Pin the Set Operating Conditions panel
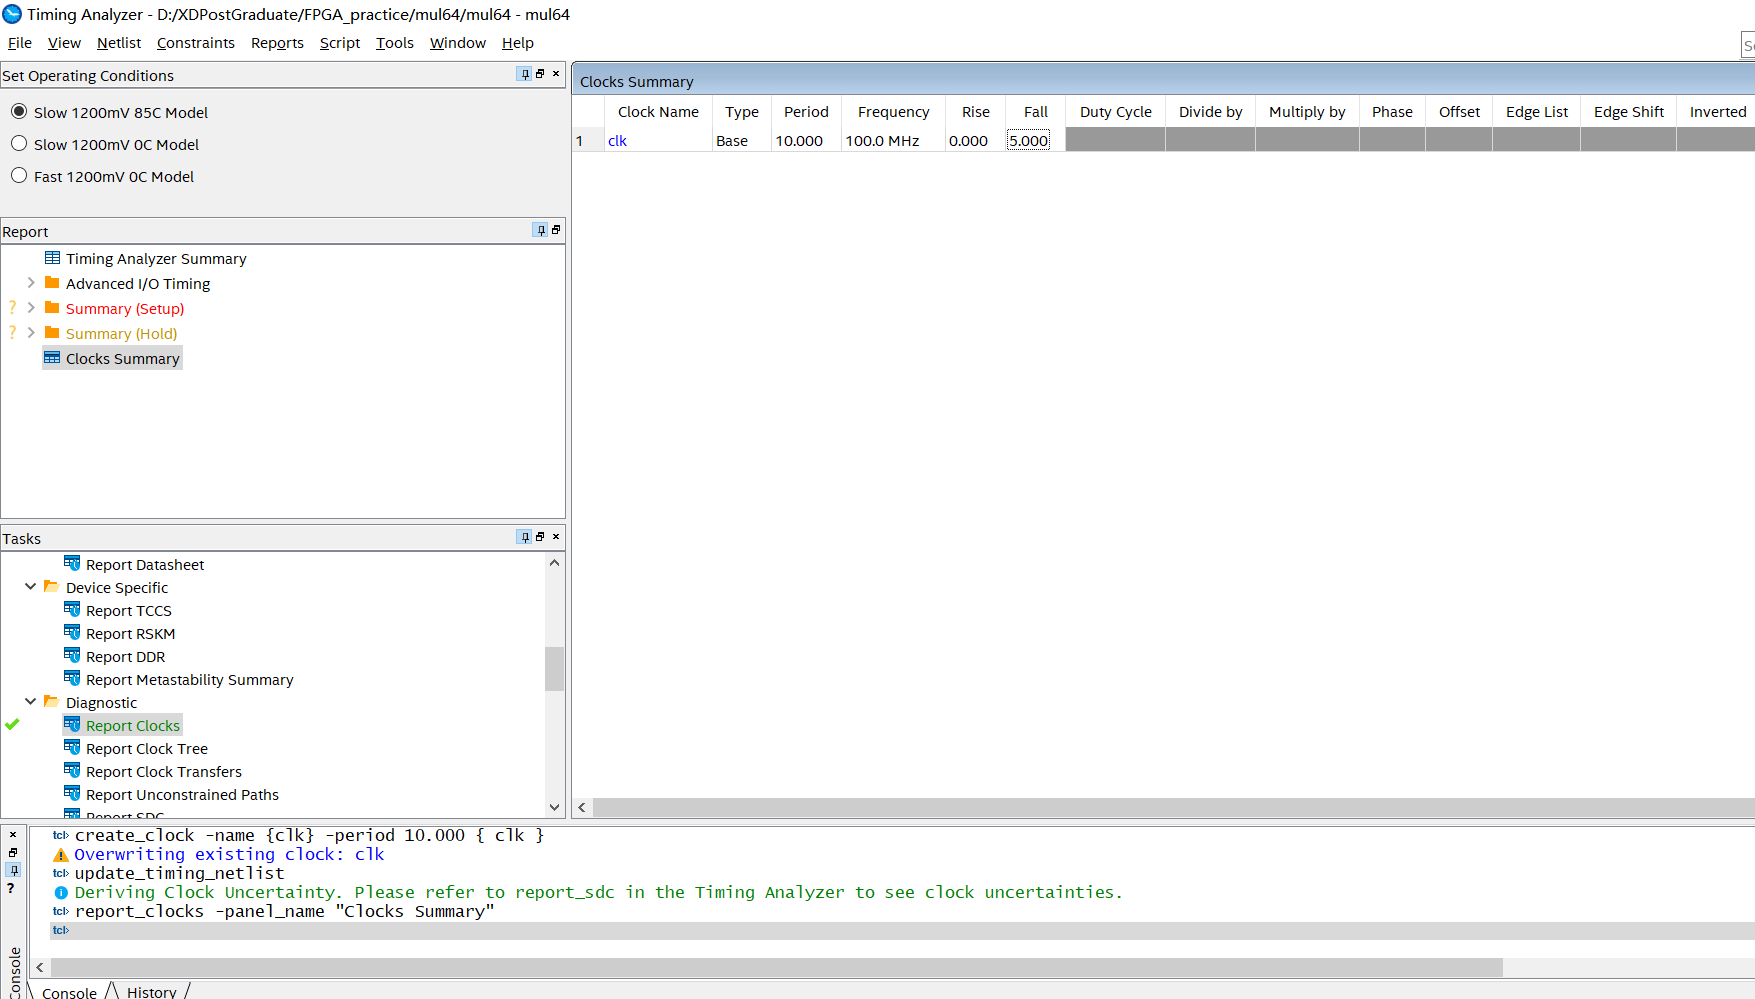The width and height of the screenshot is (1755, 999). click(x=524, y=74)
